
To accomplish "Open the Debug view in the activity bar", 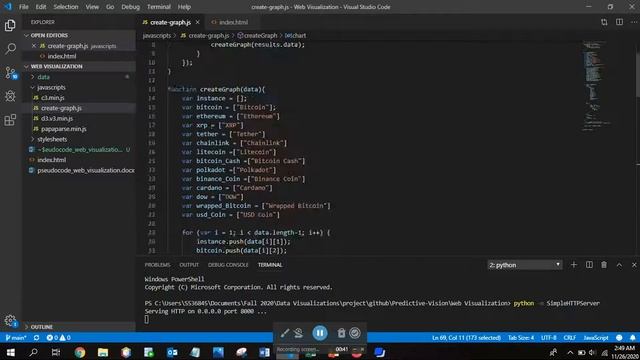I will (x=10, y=96).
